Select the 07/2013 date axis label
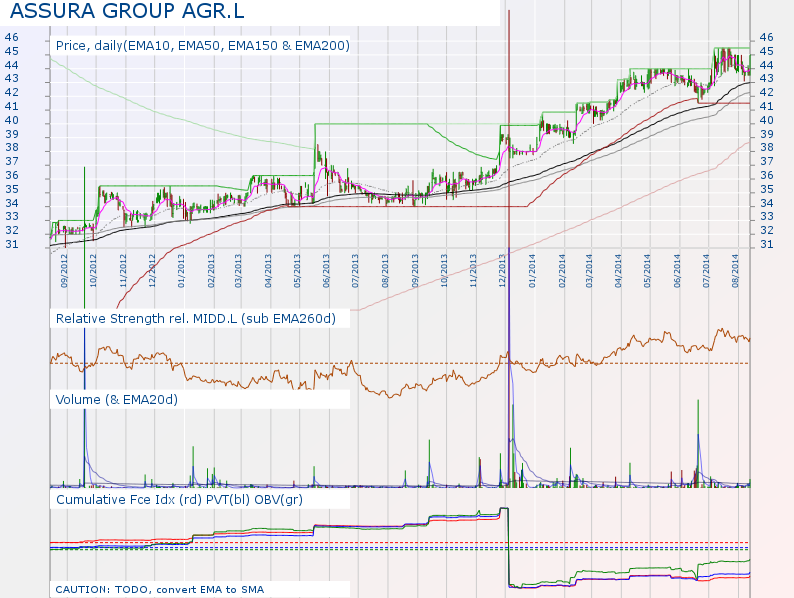Viewport: 794px width, 598px height. (355, 271)
